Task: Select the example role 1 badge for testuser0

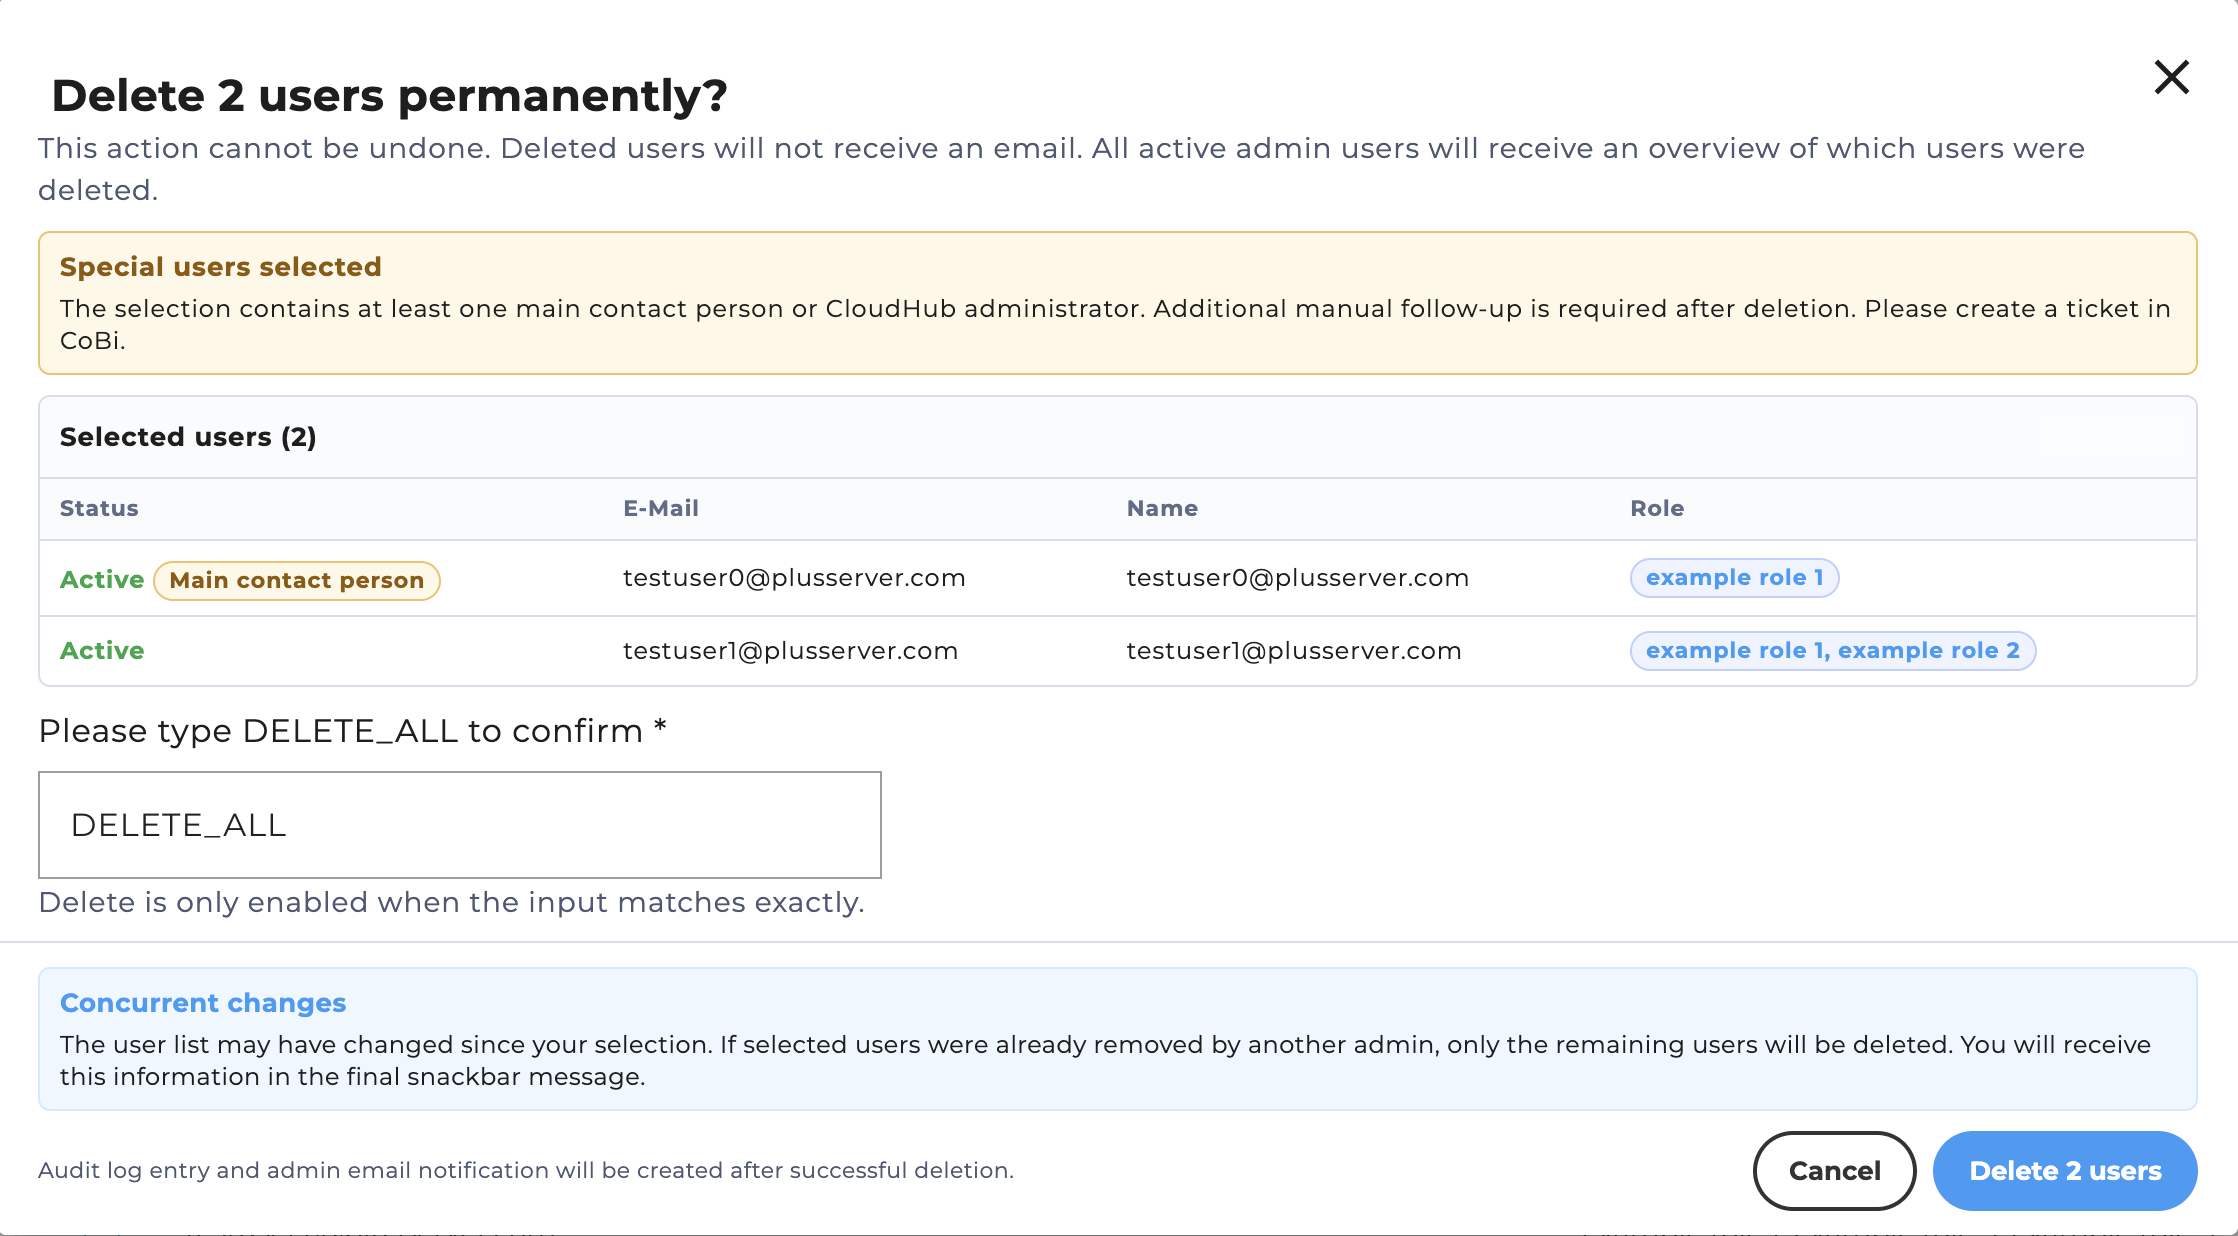Action: coord(1734,578)
